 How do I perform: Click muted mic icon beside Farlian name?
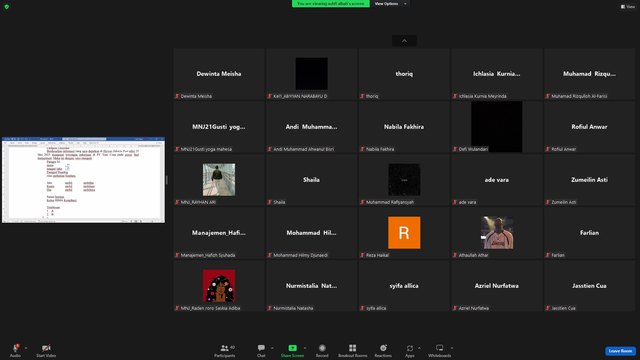pos(548,255)
